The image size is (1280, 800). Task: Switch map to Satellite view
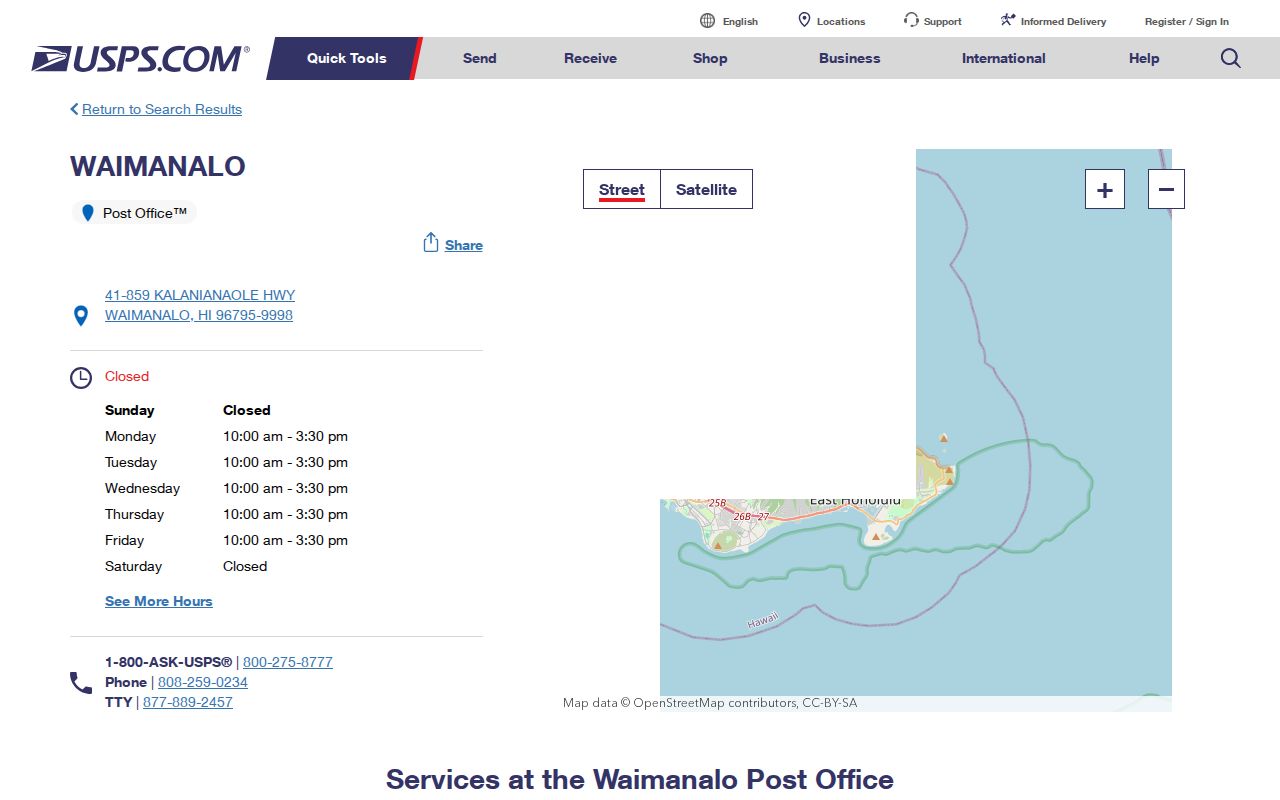pyautogui.click(x=706, y=189)
